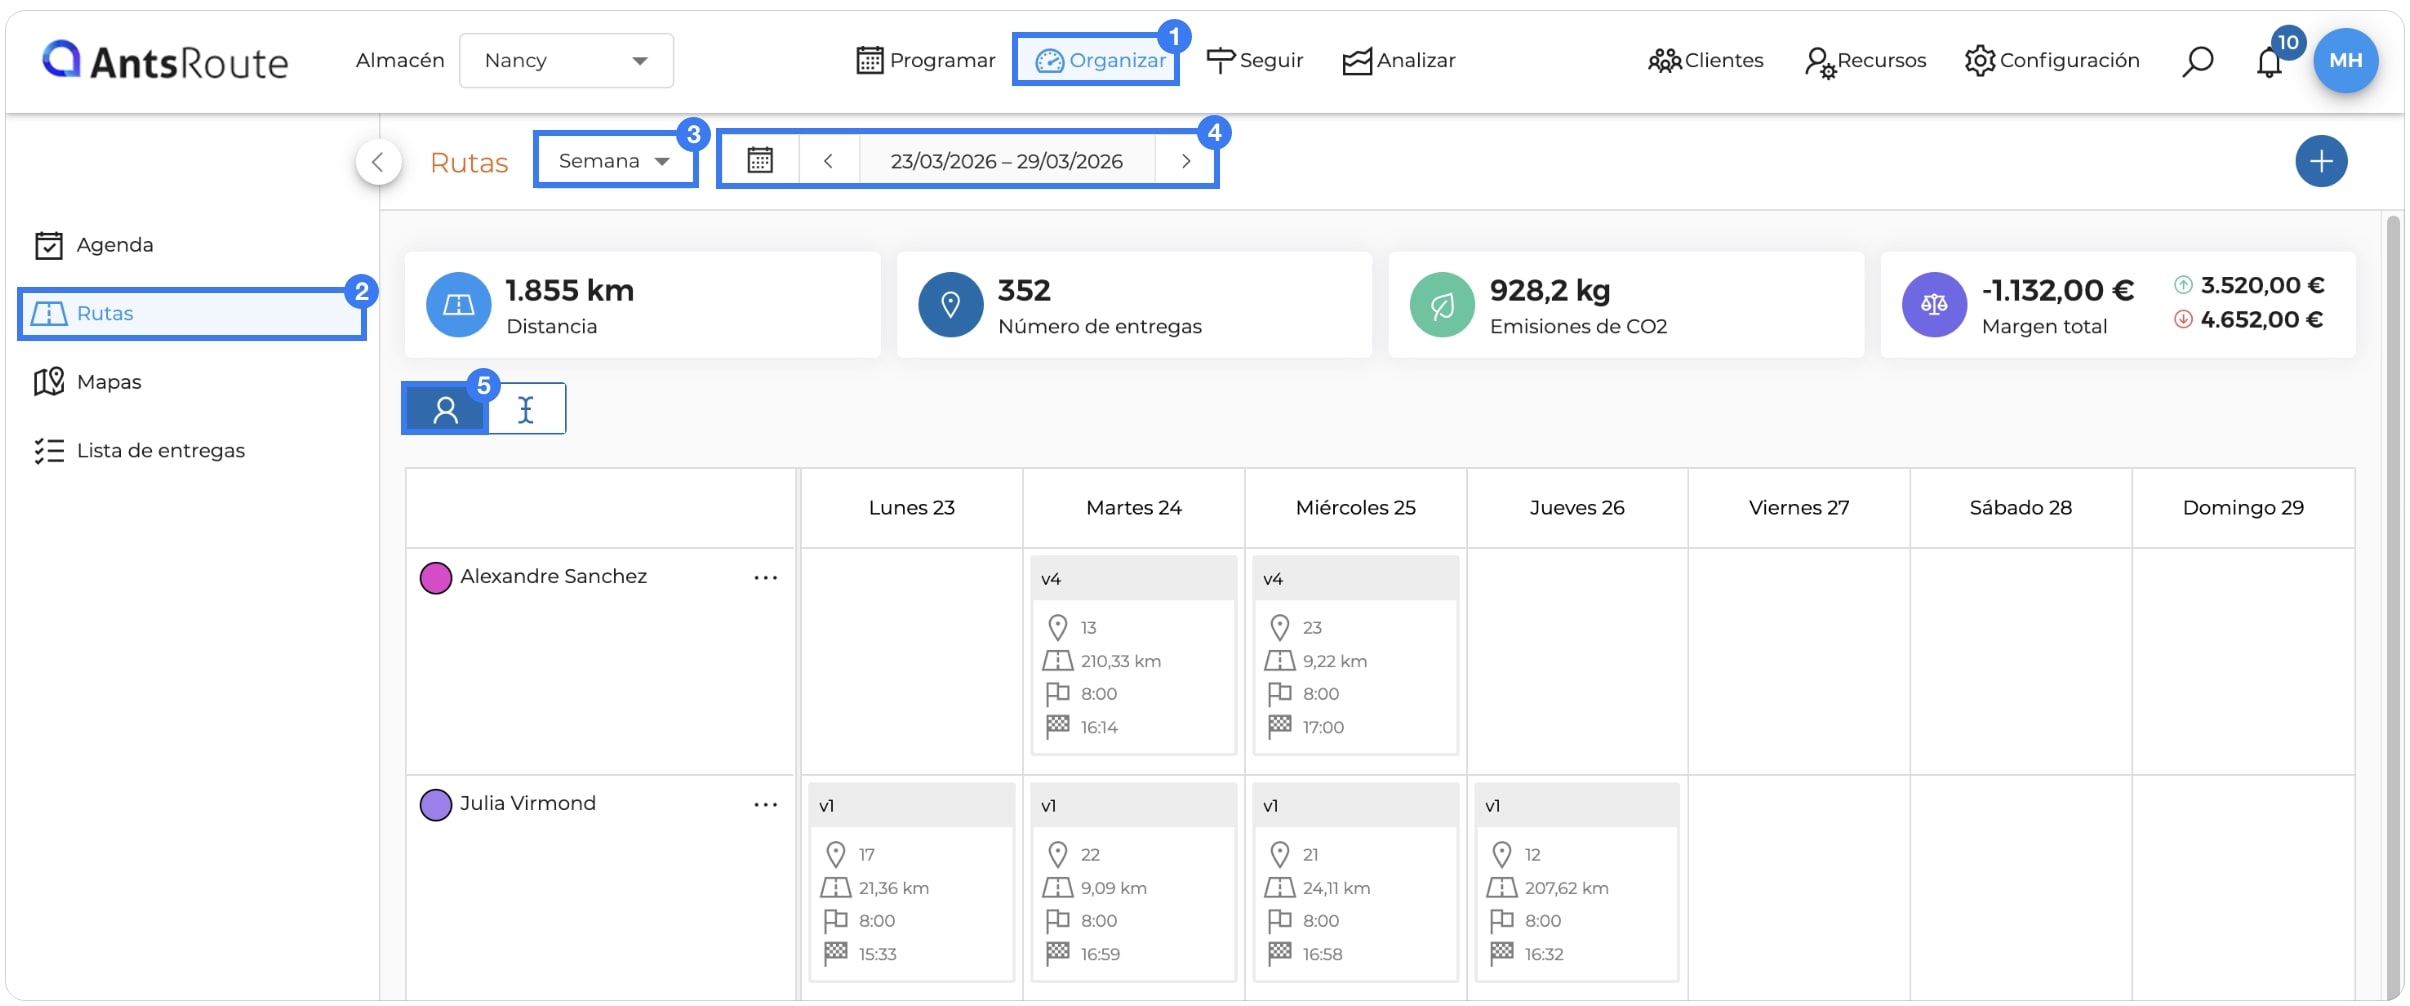Click the 207,62 km distance in Julia's card

[1567, 888]
